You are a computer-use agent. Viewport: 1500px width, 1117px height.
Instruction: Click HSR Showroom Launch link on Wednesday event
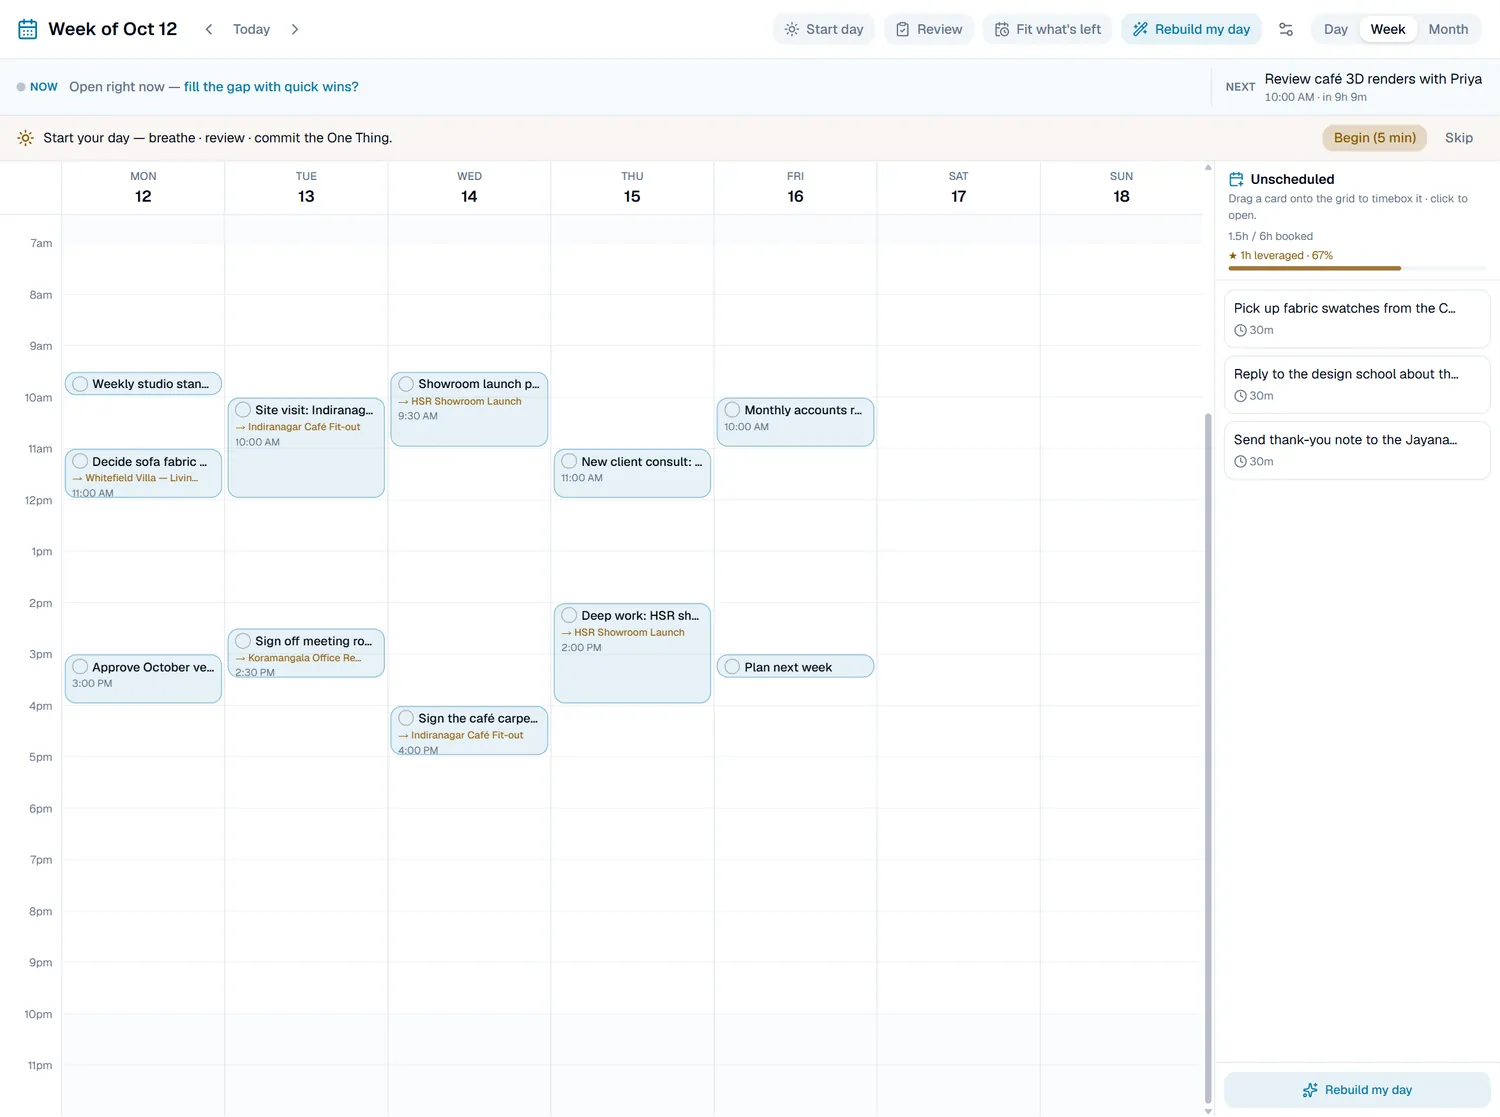pyautogui.click(x=460, y=401)
